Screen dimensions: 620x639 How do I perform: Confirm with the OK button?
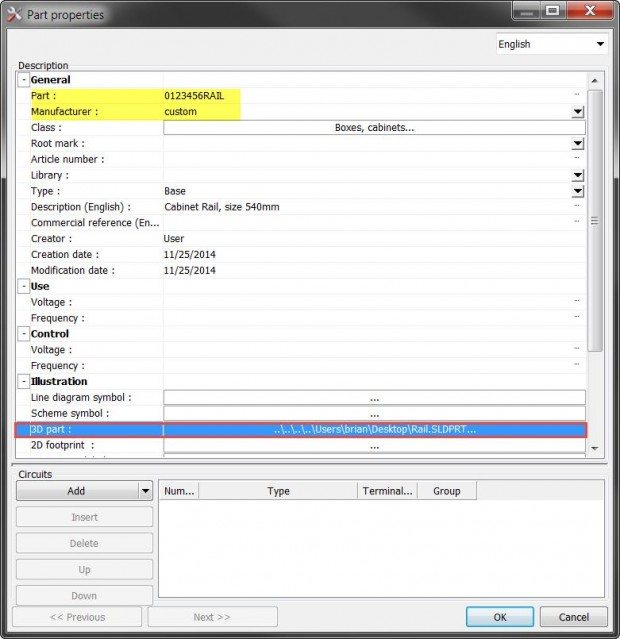point(499,617)
